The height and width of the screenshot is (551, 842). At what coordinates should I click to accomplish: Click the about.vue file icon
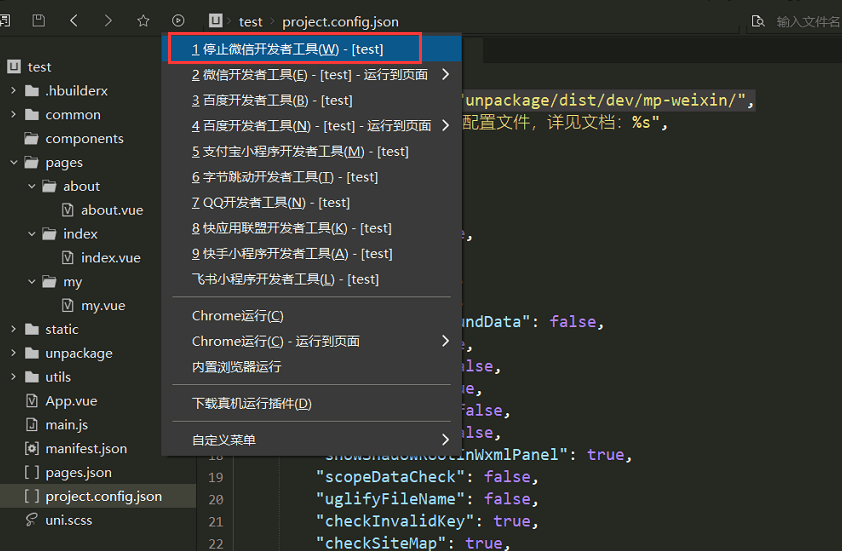[68, 210]
